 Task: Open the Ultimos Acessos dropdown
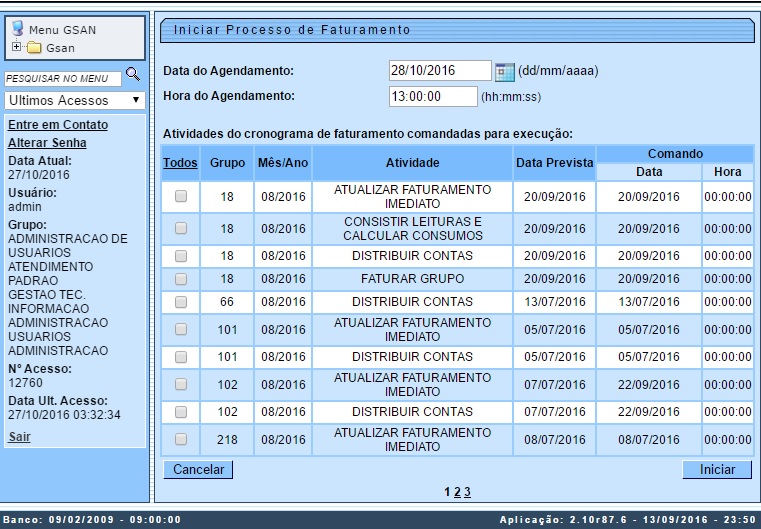click(75, 100)
